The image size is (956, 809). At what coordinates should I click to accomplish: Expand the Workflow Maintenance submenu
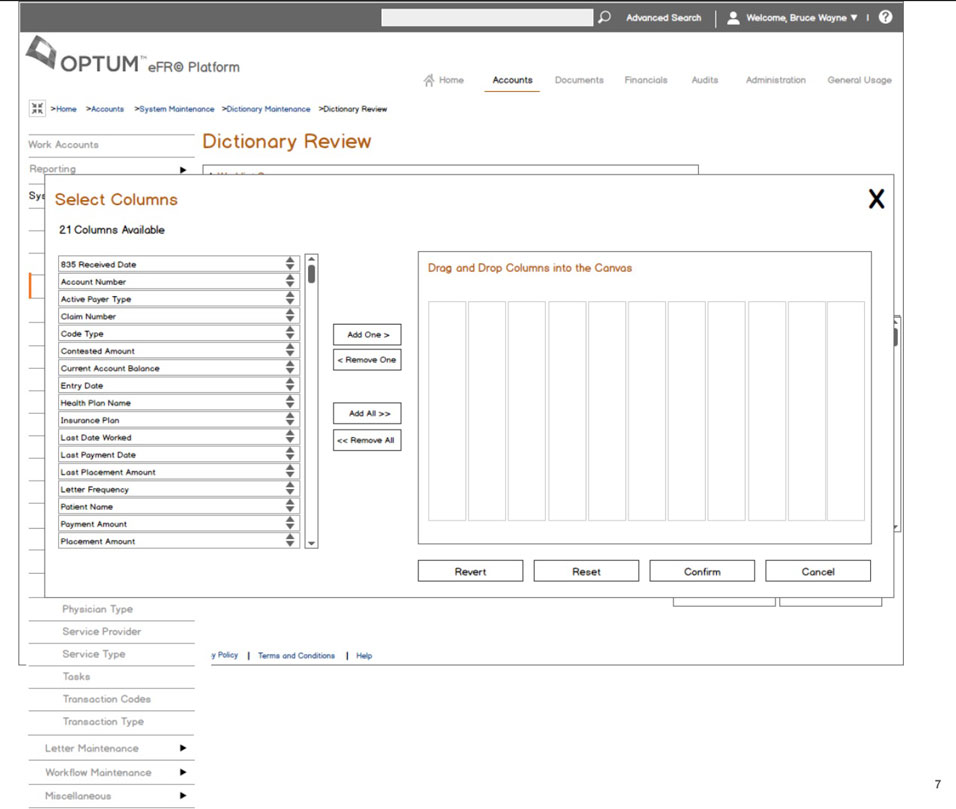click(182, 772)
